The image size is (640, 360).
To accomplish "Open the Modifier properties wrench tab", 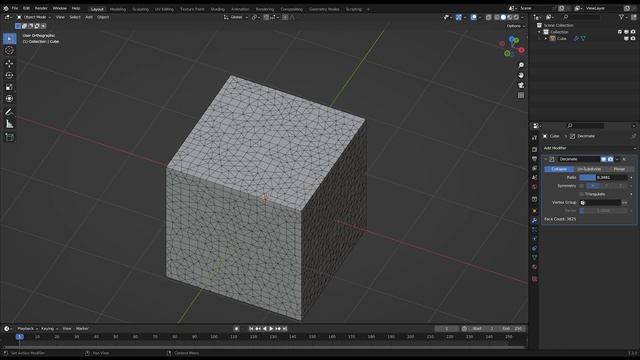I will click(534, 220).
